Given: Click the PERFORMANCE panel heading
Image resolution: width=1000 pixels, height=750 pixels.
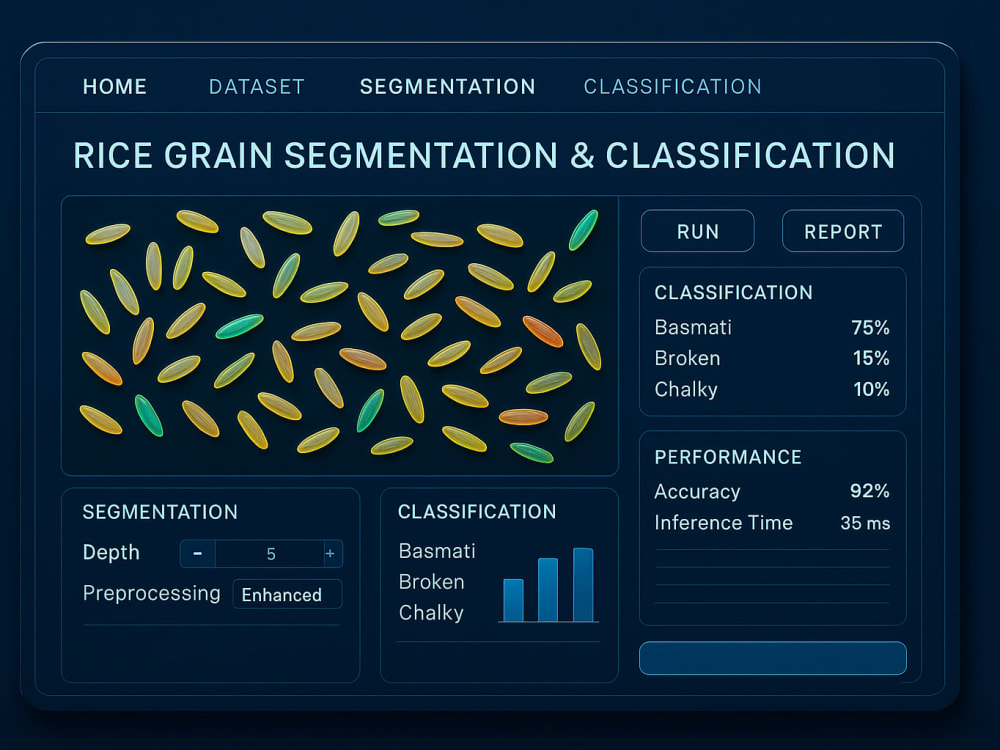Looking at the screenshot, I should click(728, 457).
